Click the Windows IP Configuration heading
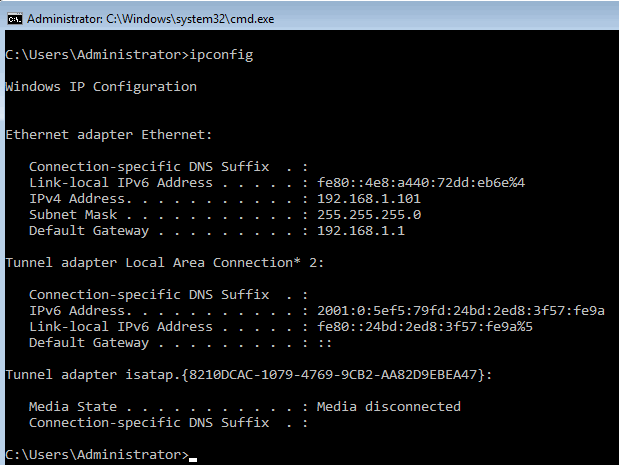619x465 pixels. click(101, 86)
